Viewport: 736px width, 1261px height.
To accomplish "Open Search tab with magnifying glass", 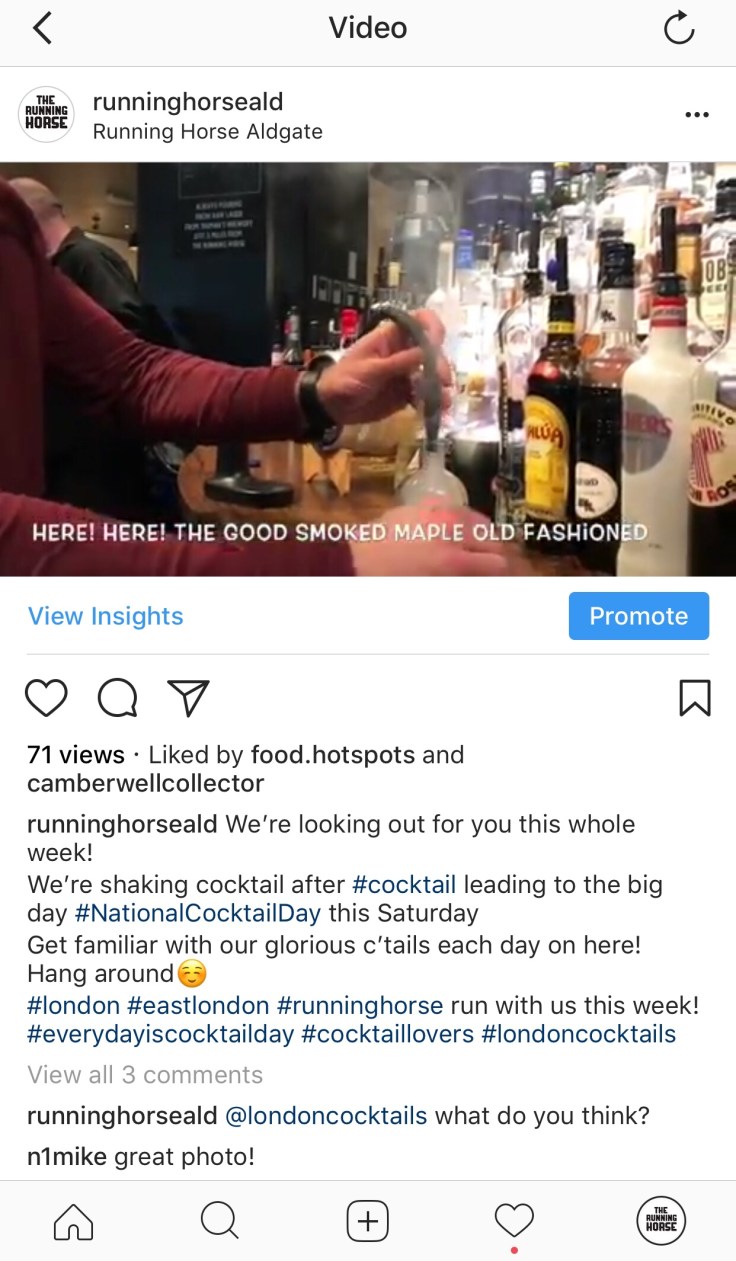I will 219,1221.
